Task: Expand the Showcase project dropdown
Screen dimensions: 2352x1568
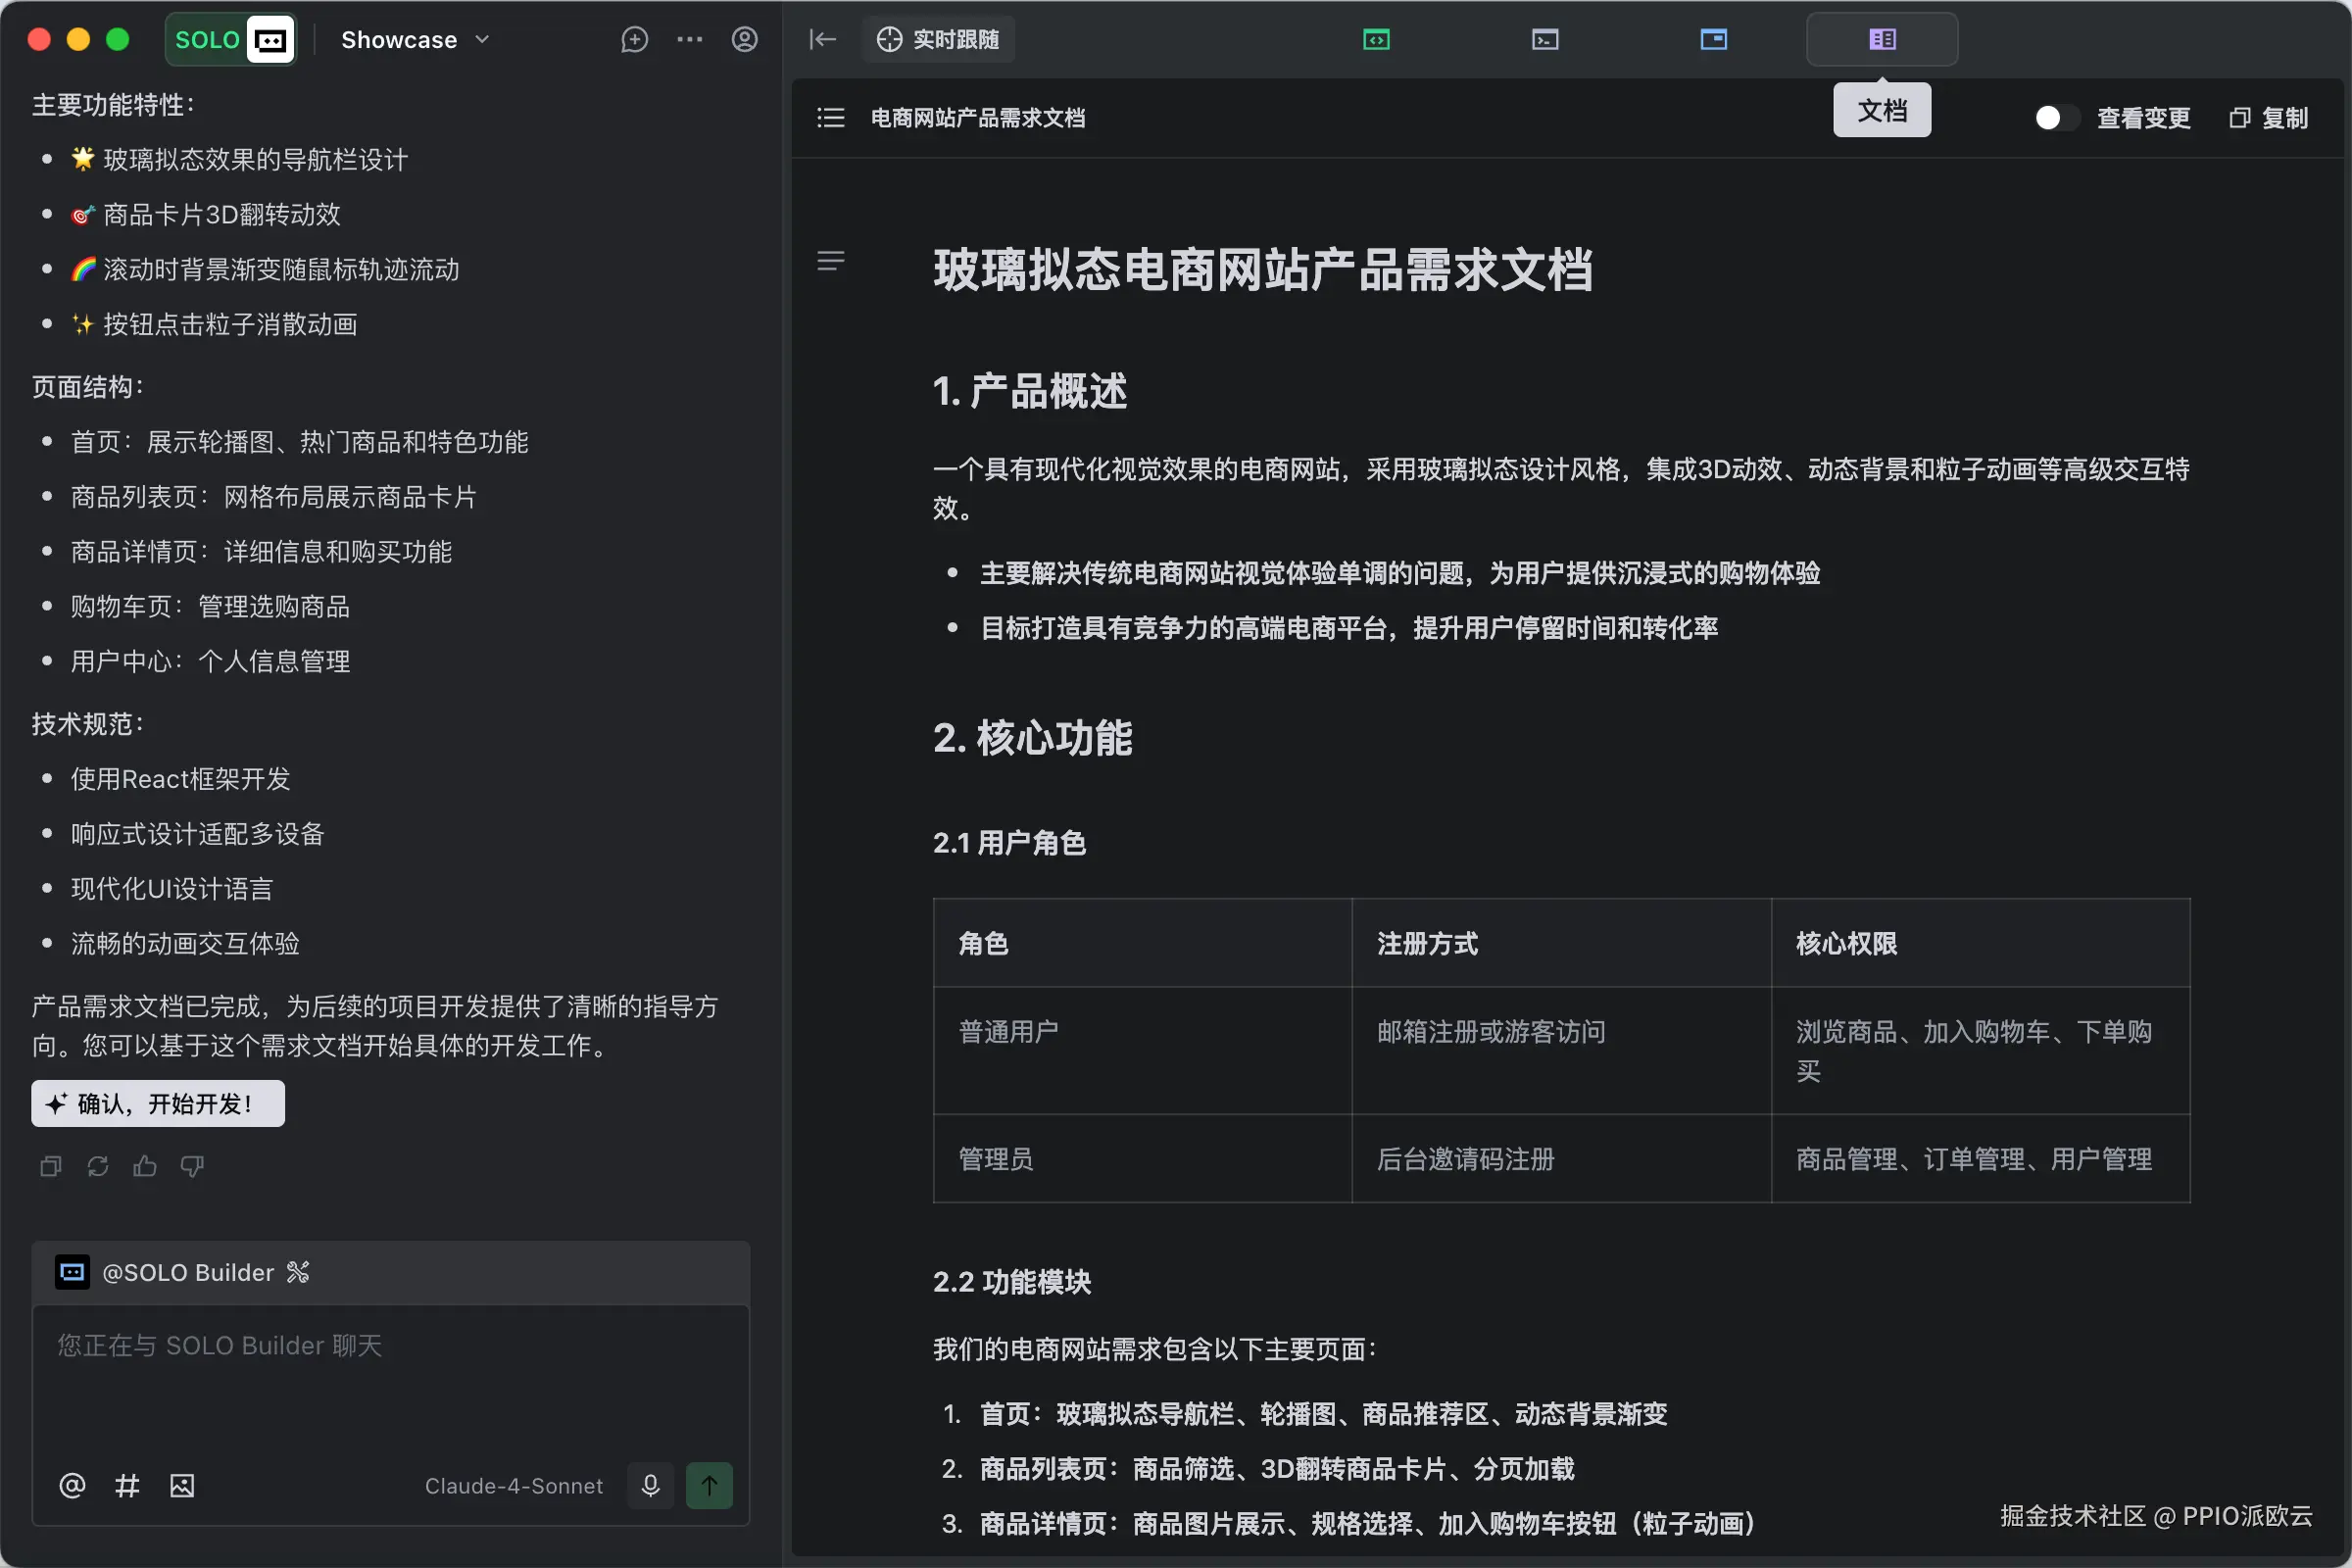Action: pyautogui.click(x=414, y=40)
